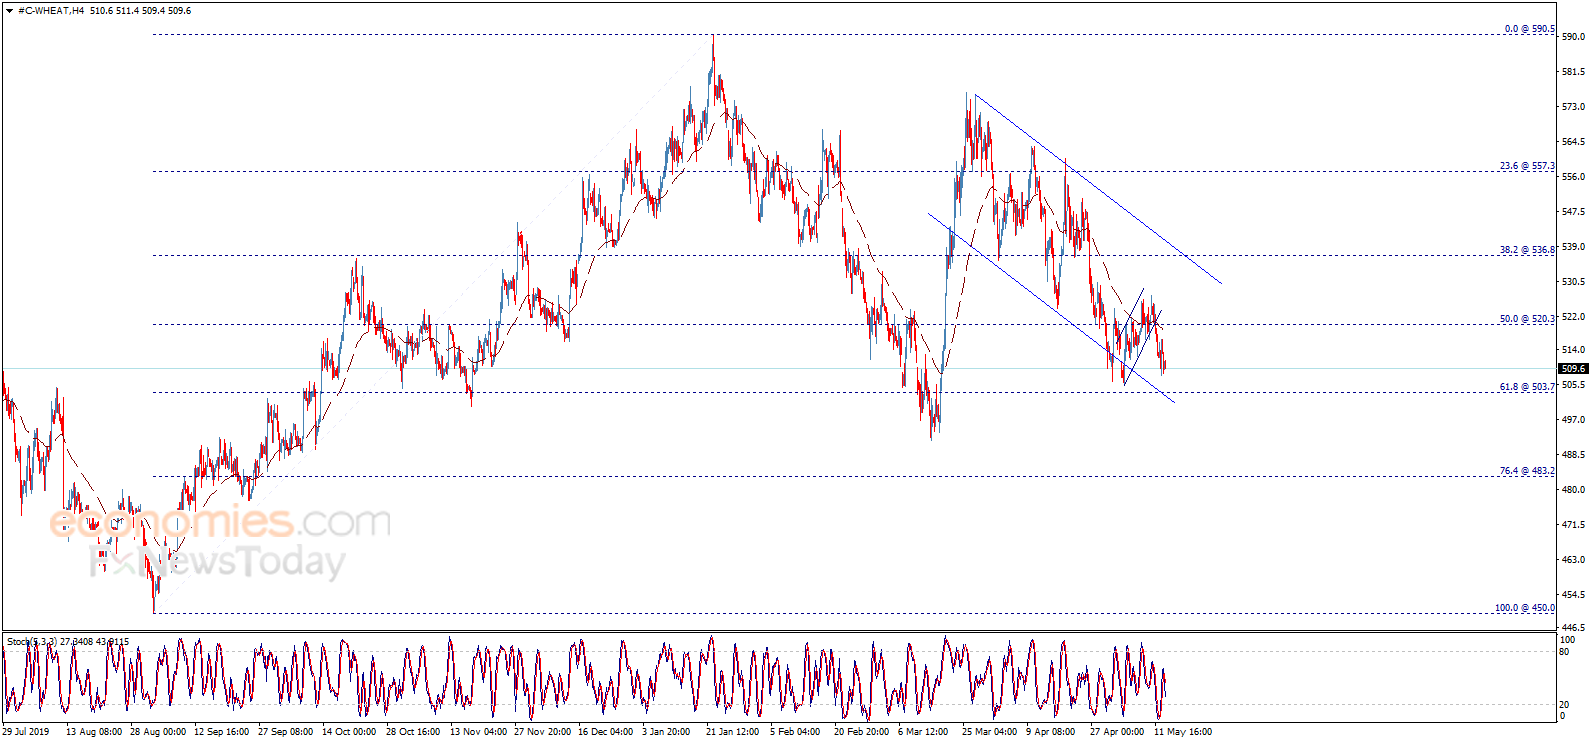The image size is (1596, 743).
Task: Click the '21 Jan 12:00' date label
Action: (x=733, y=732)
